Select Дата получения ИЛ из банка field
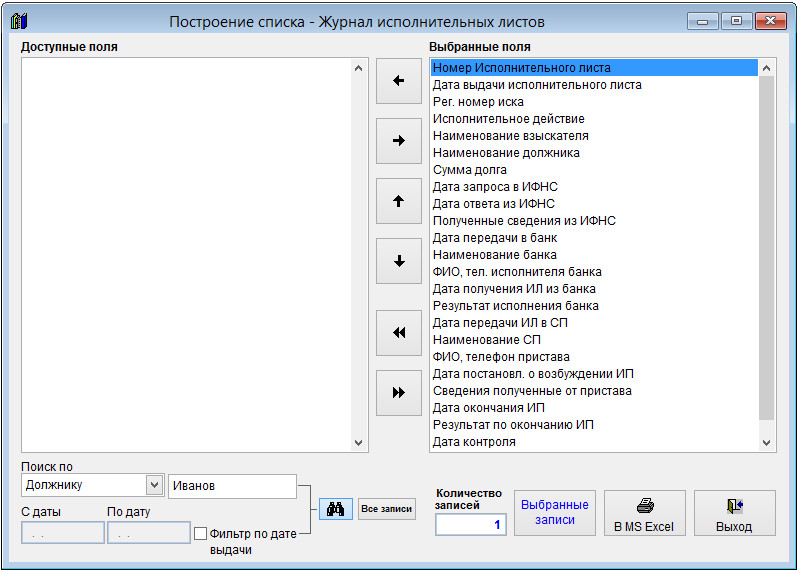This screenshot has width=800, height=570. tap(594, 289)
